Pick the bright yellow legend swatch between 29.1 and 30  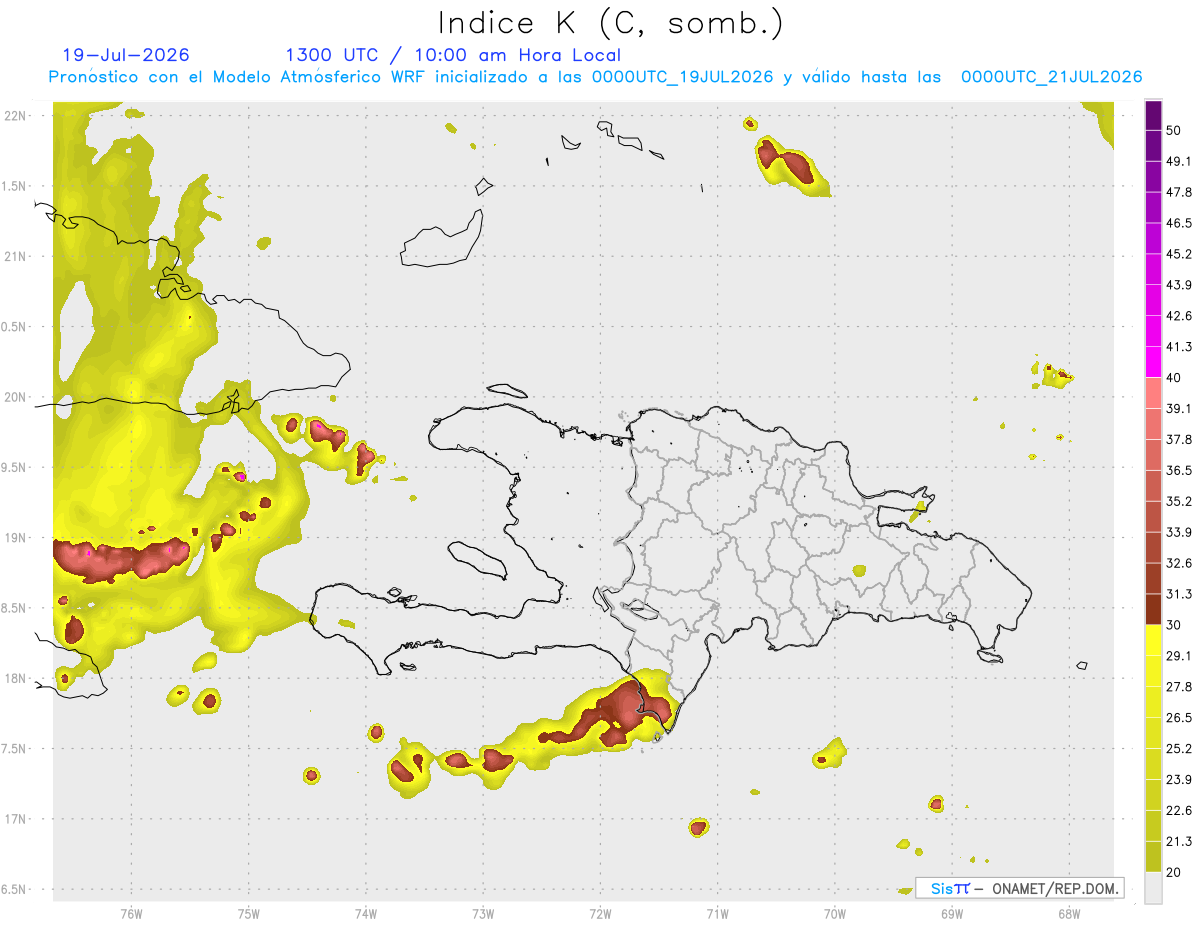tap(1153, 640)
